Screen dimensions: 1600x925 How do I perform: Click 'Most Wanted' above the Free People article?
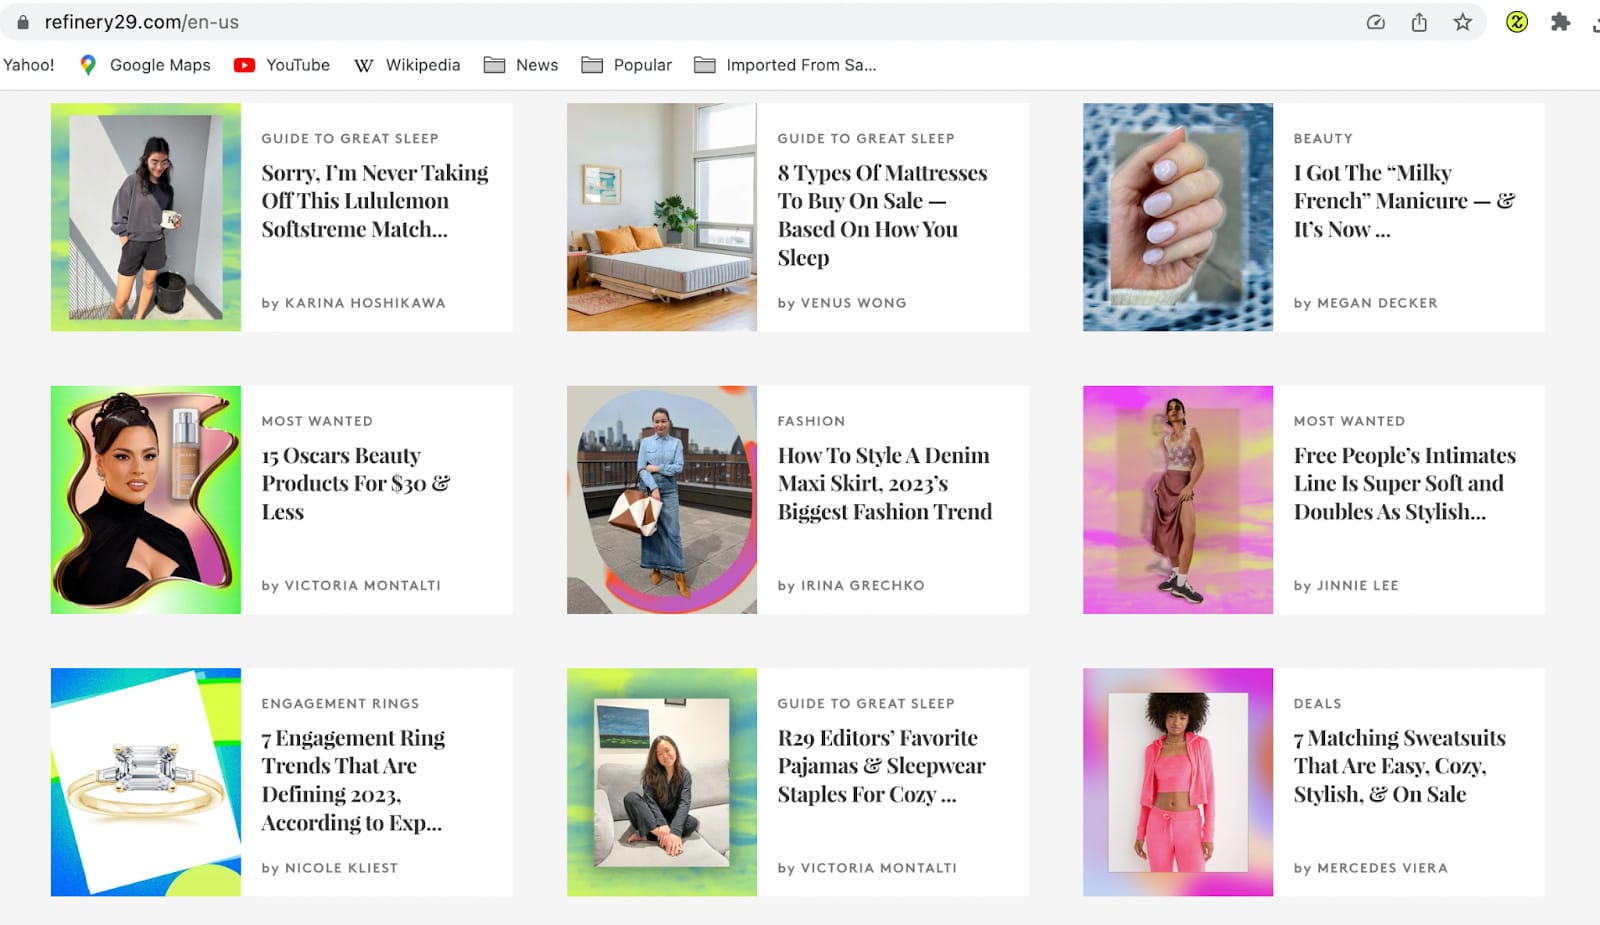pyautogui.click(x=1349, y=421)
